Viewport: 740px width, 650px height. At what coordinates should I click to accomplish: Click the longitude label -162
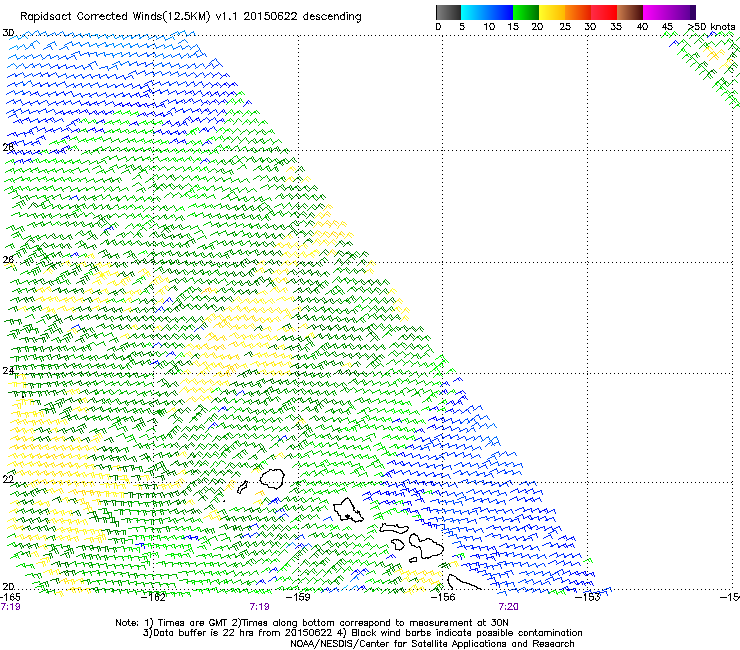coord(154,597)
